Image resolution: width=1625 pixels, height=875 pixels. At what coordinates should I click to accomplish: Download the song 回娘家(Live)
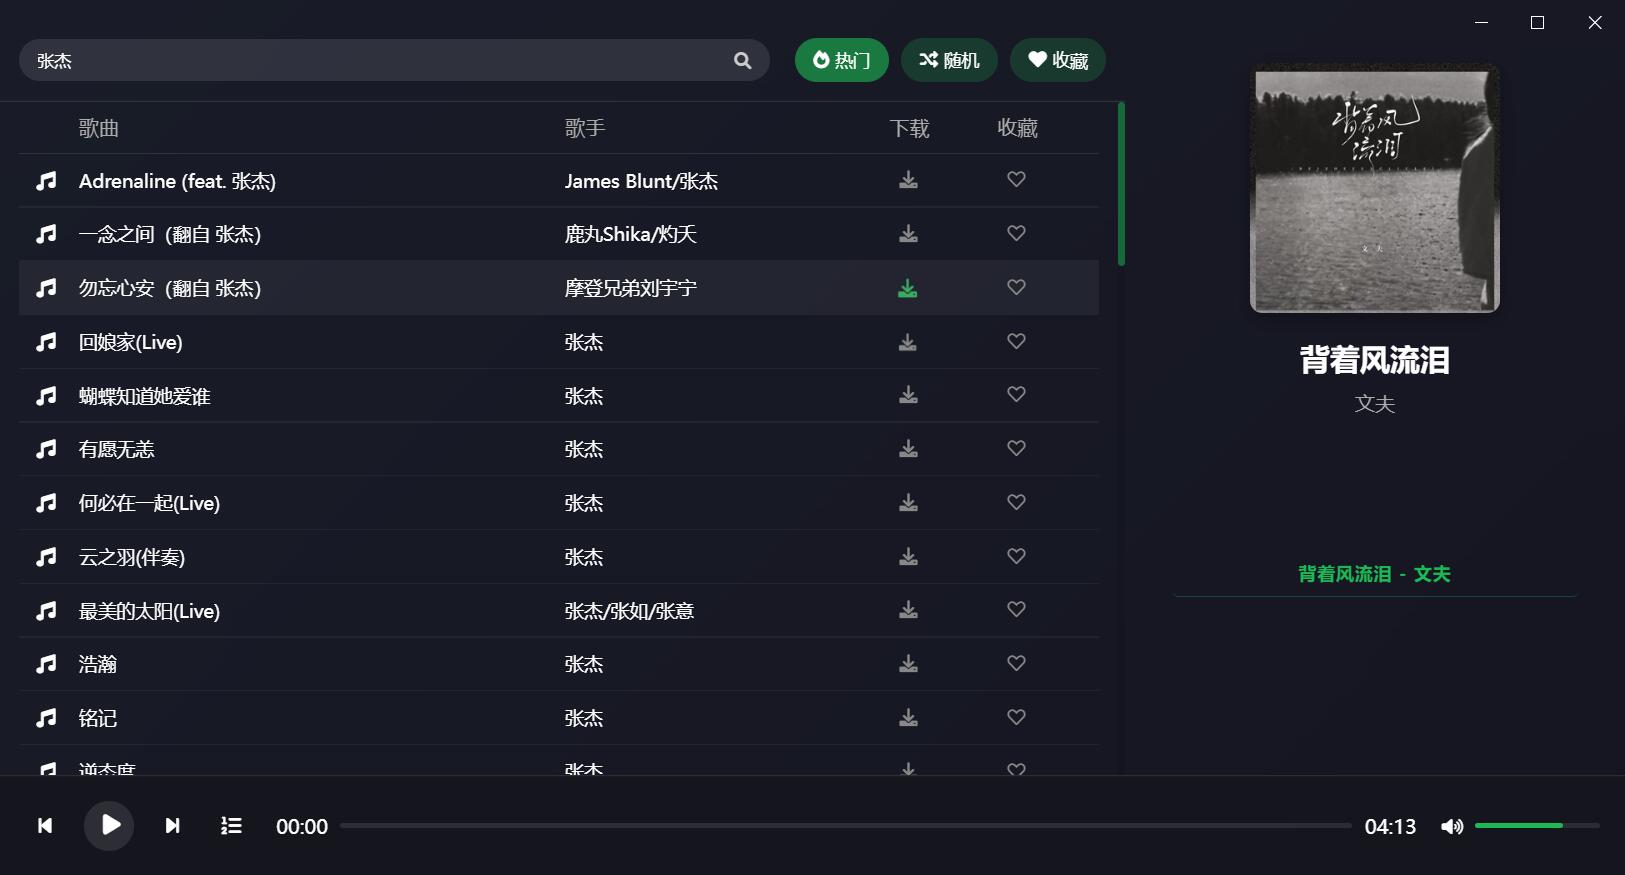point(908,342)
